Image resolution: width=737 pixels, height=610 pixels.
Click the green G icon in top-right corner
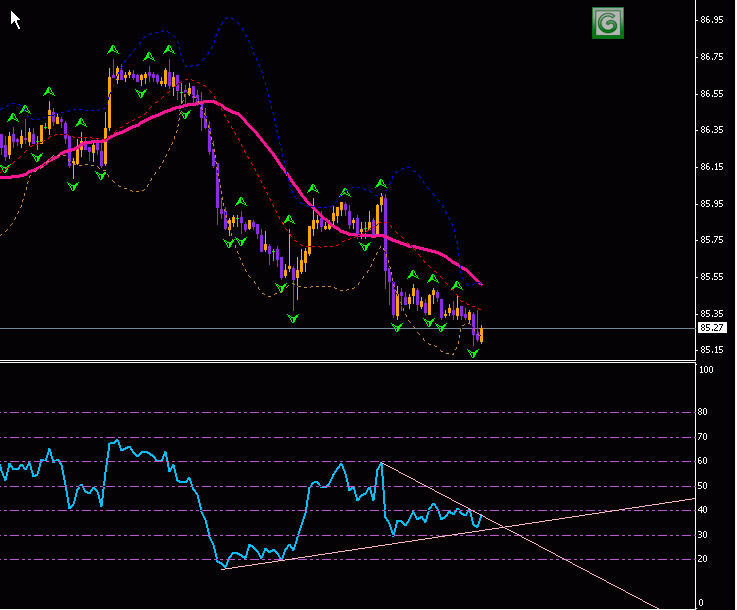[x=607, y=23]
